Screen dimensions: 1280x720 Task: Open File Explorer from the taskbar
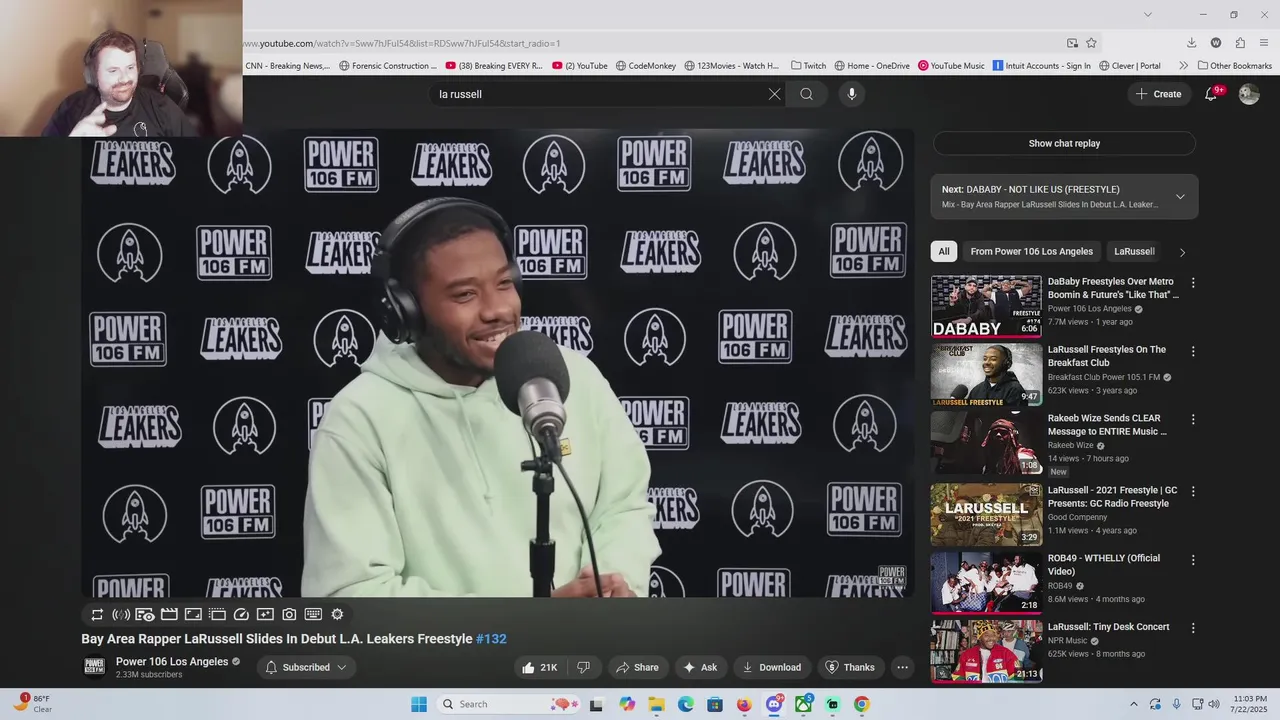coord(656,704)
